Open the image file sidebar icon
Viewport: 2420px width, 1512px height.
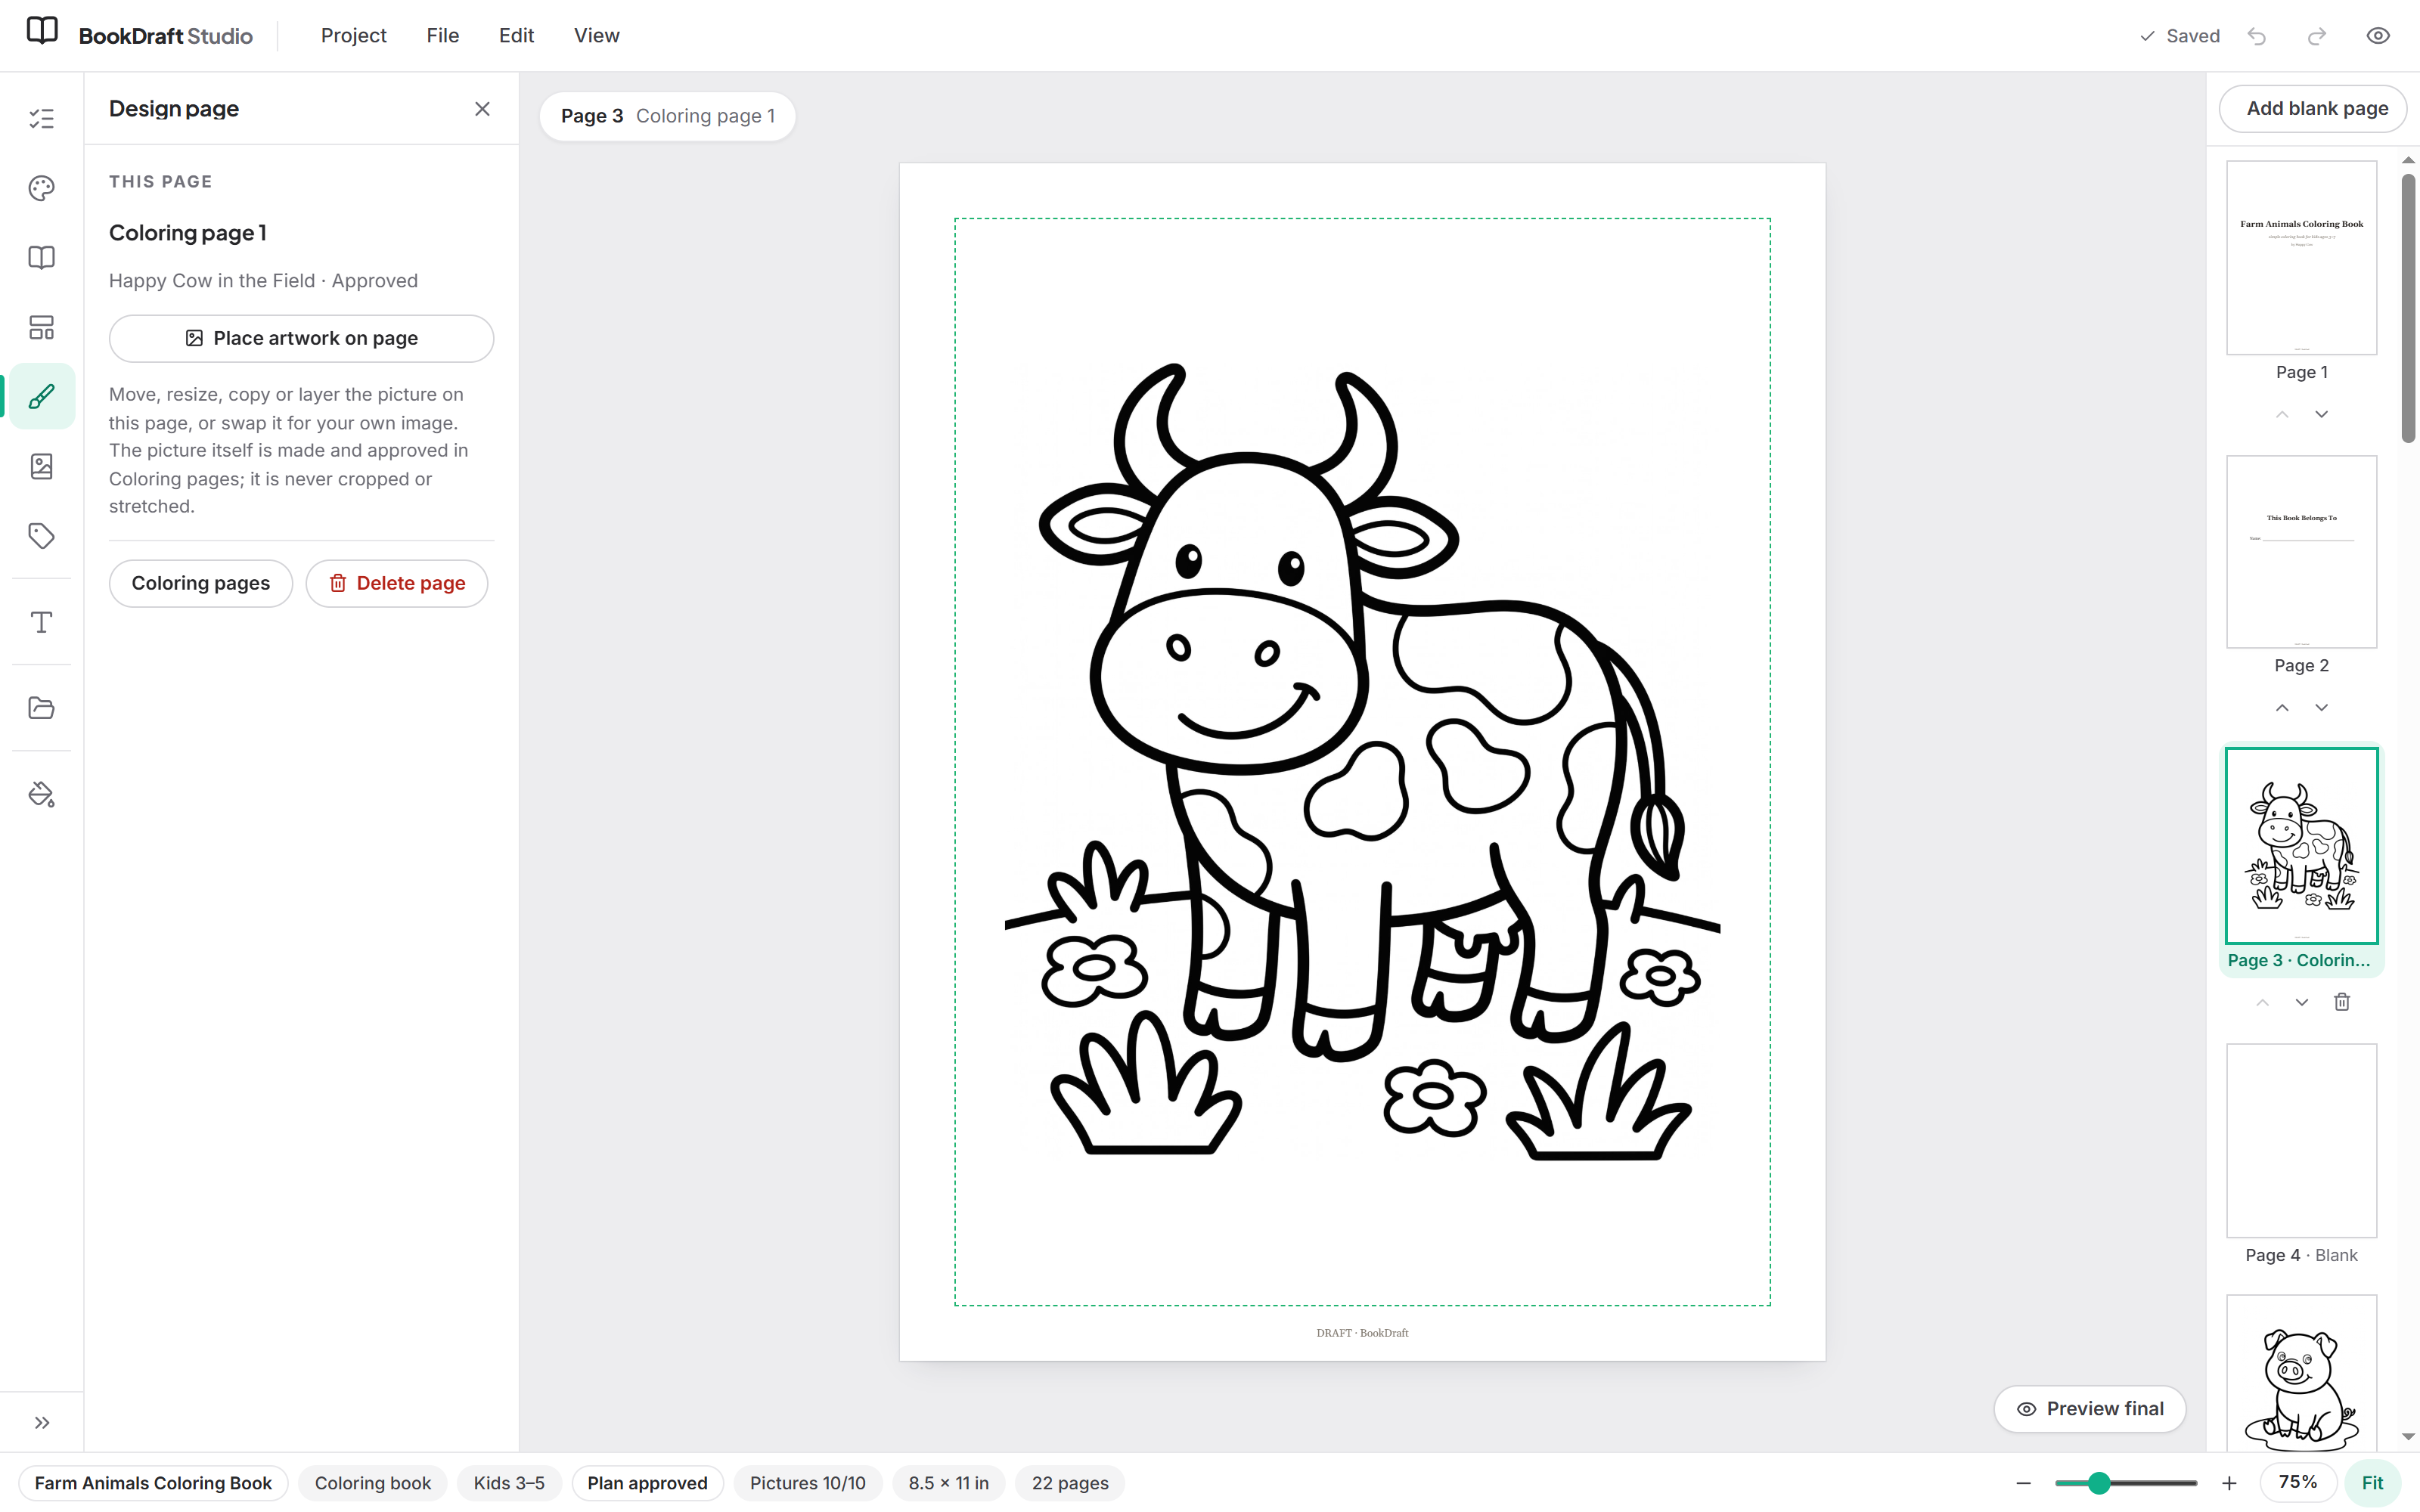point(41,466)
